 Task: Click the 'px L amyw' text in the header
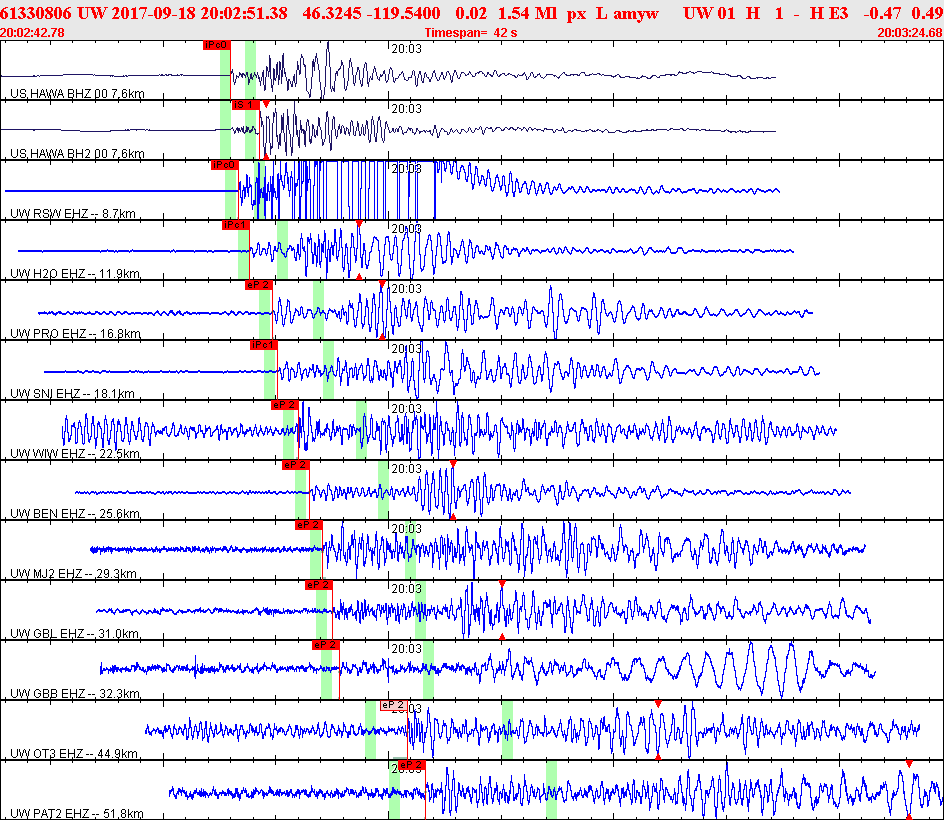[613, 13]
